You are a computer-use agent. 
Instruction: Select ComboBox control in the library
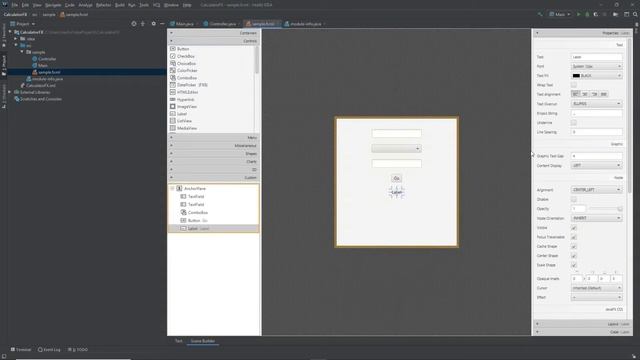pyautogui.click(x=187, y=78)
